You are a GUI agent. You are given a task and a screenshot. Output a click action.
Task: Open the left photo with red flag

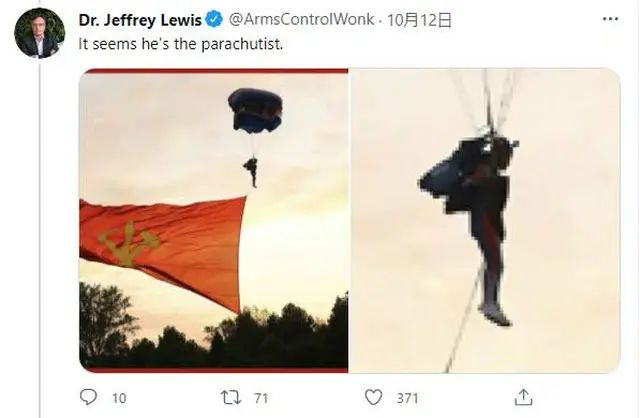click(x=213, y=220)
